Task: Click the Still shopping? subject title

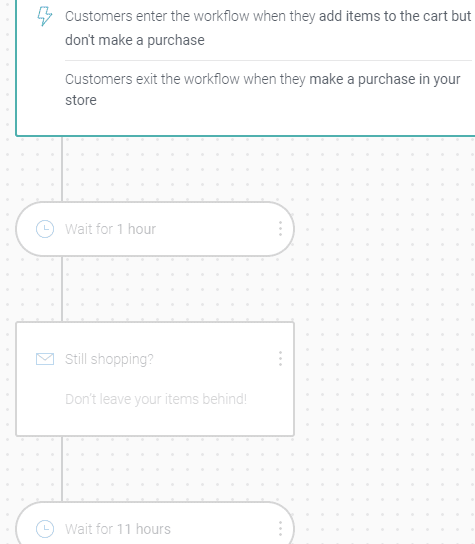Action: (109, 359)
